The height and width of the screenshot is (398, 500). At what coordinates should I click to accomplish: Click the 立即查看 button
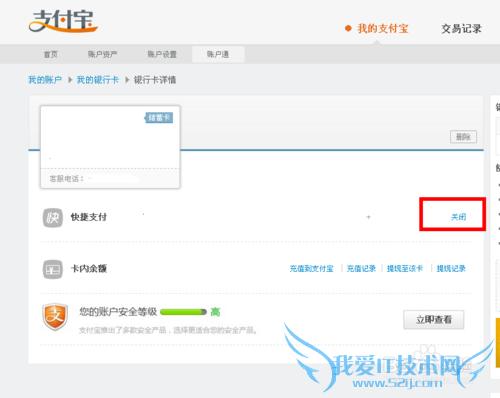coord(434,320)
